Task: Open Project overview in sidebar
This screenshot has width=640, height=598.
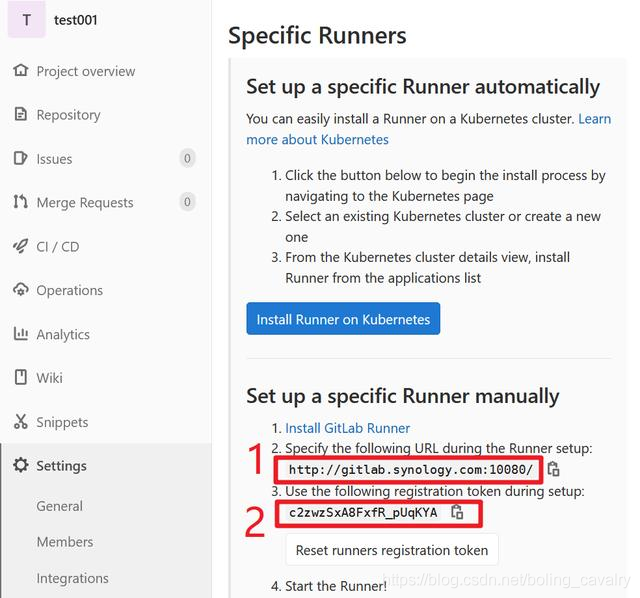Action: click(x=86, y=71)
